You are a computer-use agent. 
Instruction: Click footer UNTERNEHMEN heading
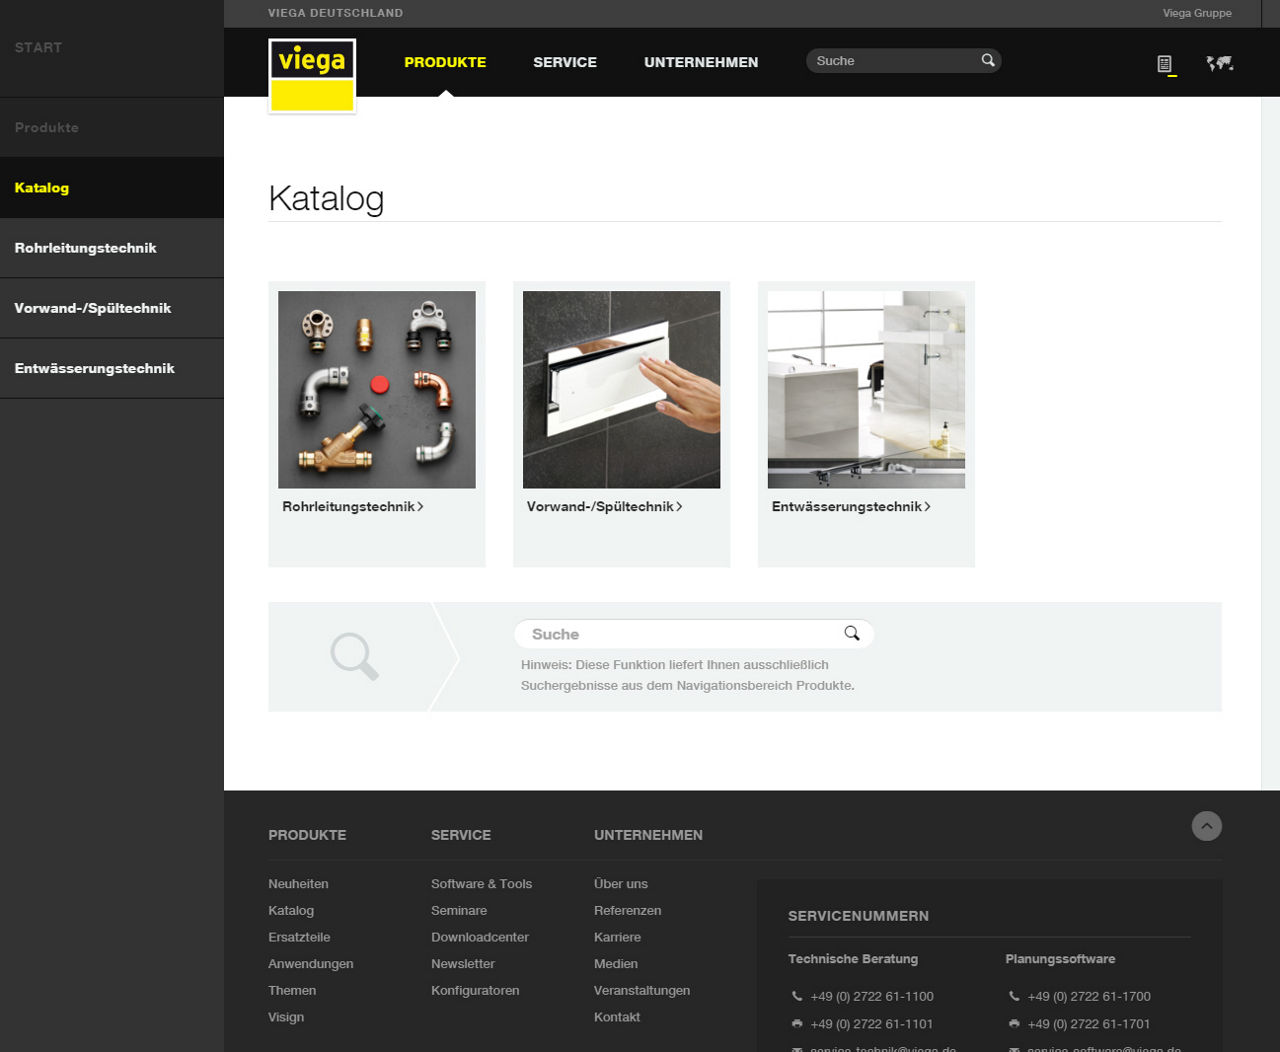pos(648,835)
